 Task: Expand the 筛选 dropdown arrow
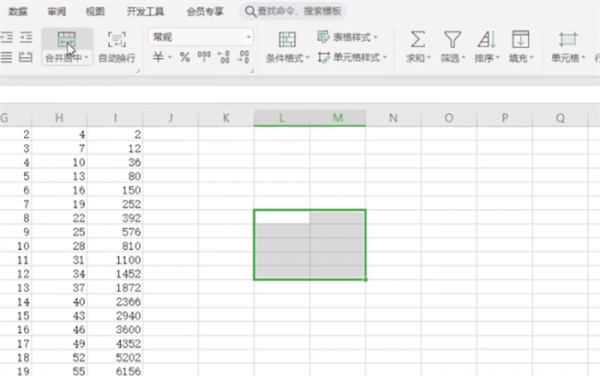click(463, 58)
